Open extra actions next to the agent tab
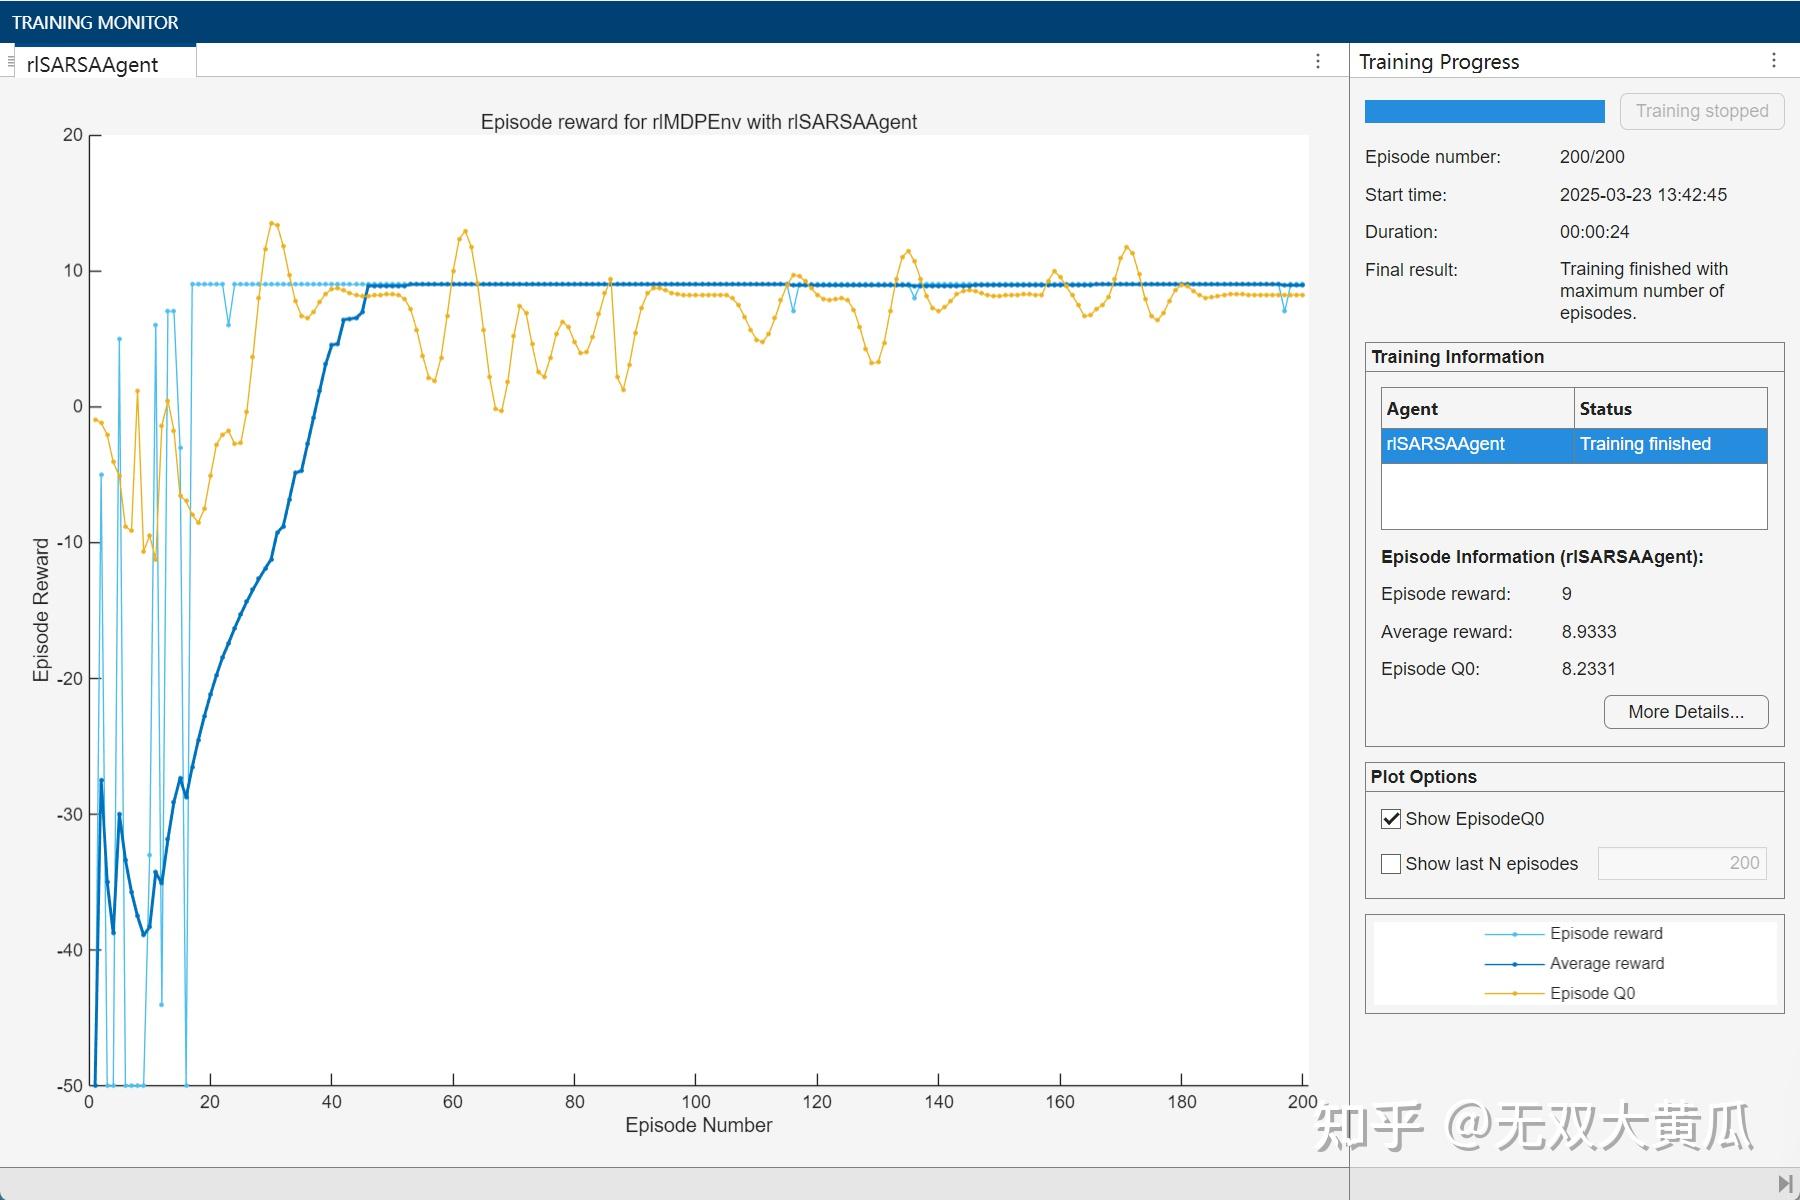This screenshot has height=1200, width=1800. pyautogui.click(x=1317, y=62)
